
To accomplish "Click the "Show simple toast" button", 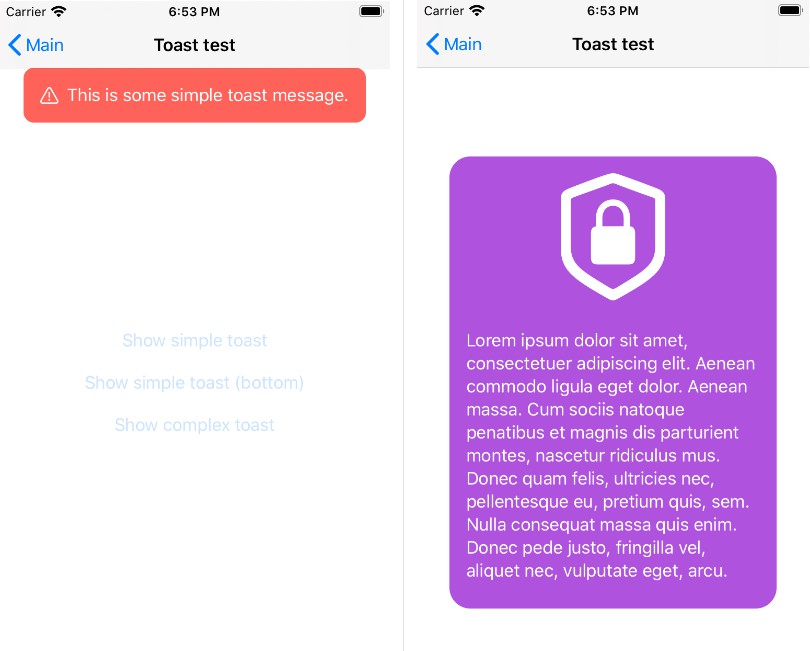I will click(x=195, y=340).
